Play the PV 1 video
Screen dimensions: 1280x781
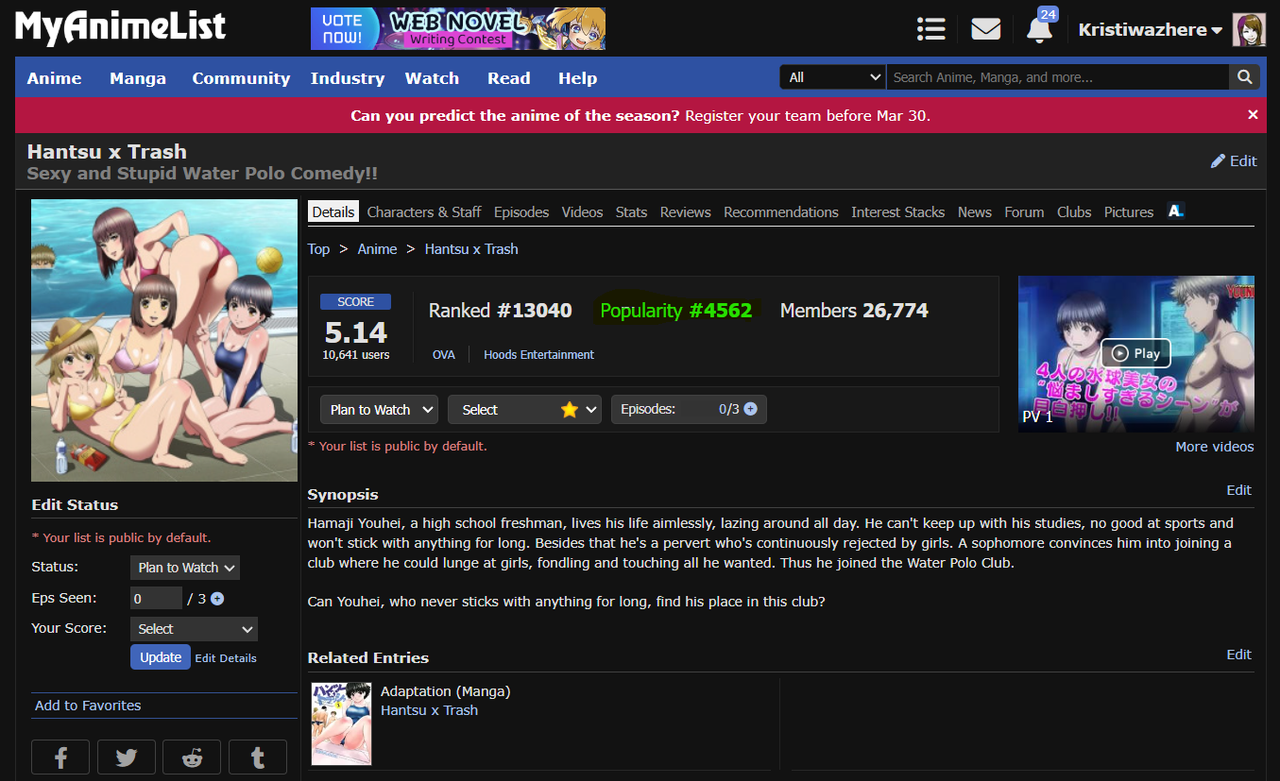(x=1136, y=353)
